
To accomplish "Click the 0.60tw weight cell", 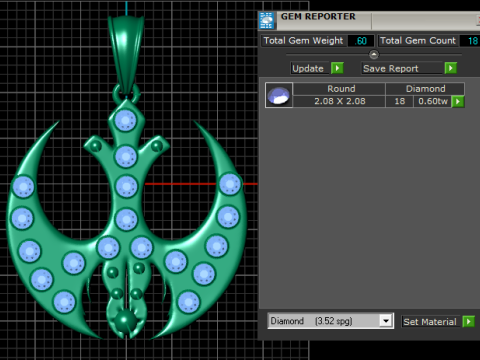I will (x=433, y=101).
